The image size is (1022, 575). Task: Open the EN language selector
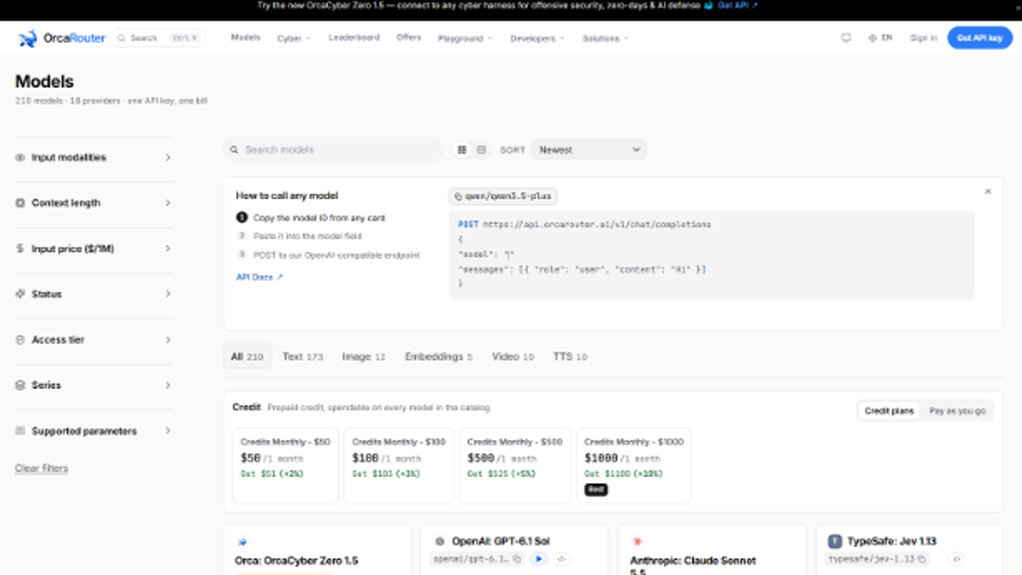(881, 38)
